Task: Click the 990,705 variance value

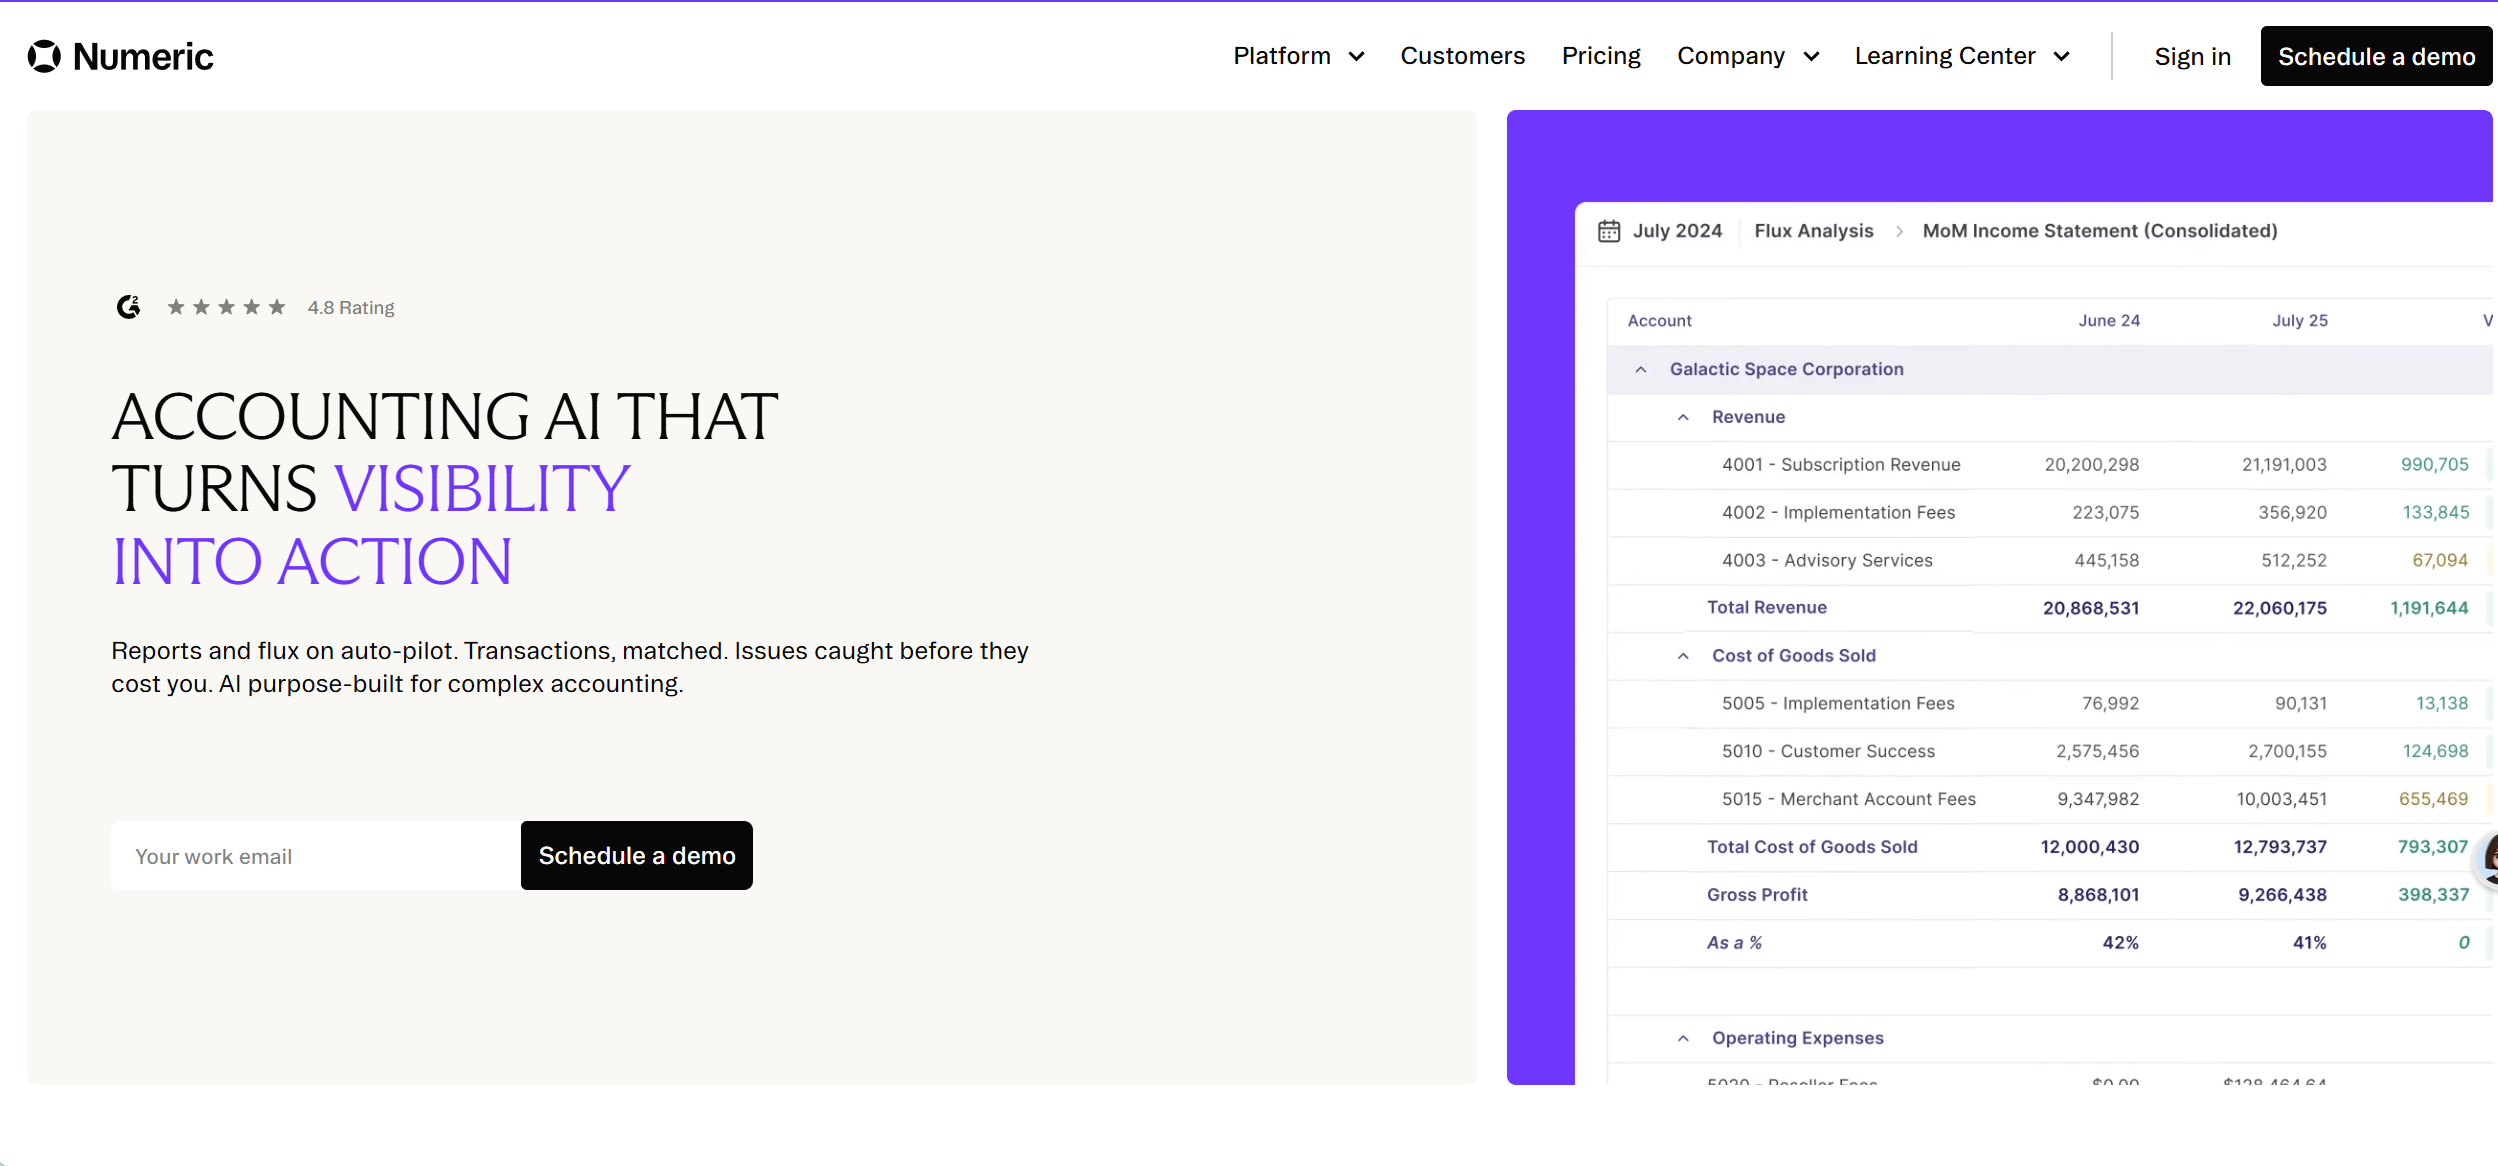Action: 2435,465
